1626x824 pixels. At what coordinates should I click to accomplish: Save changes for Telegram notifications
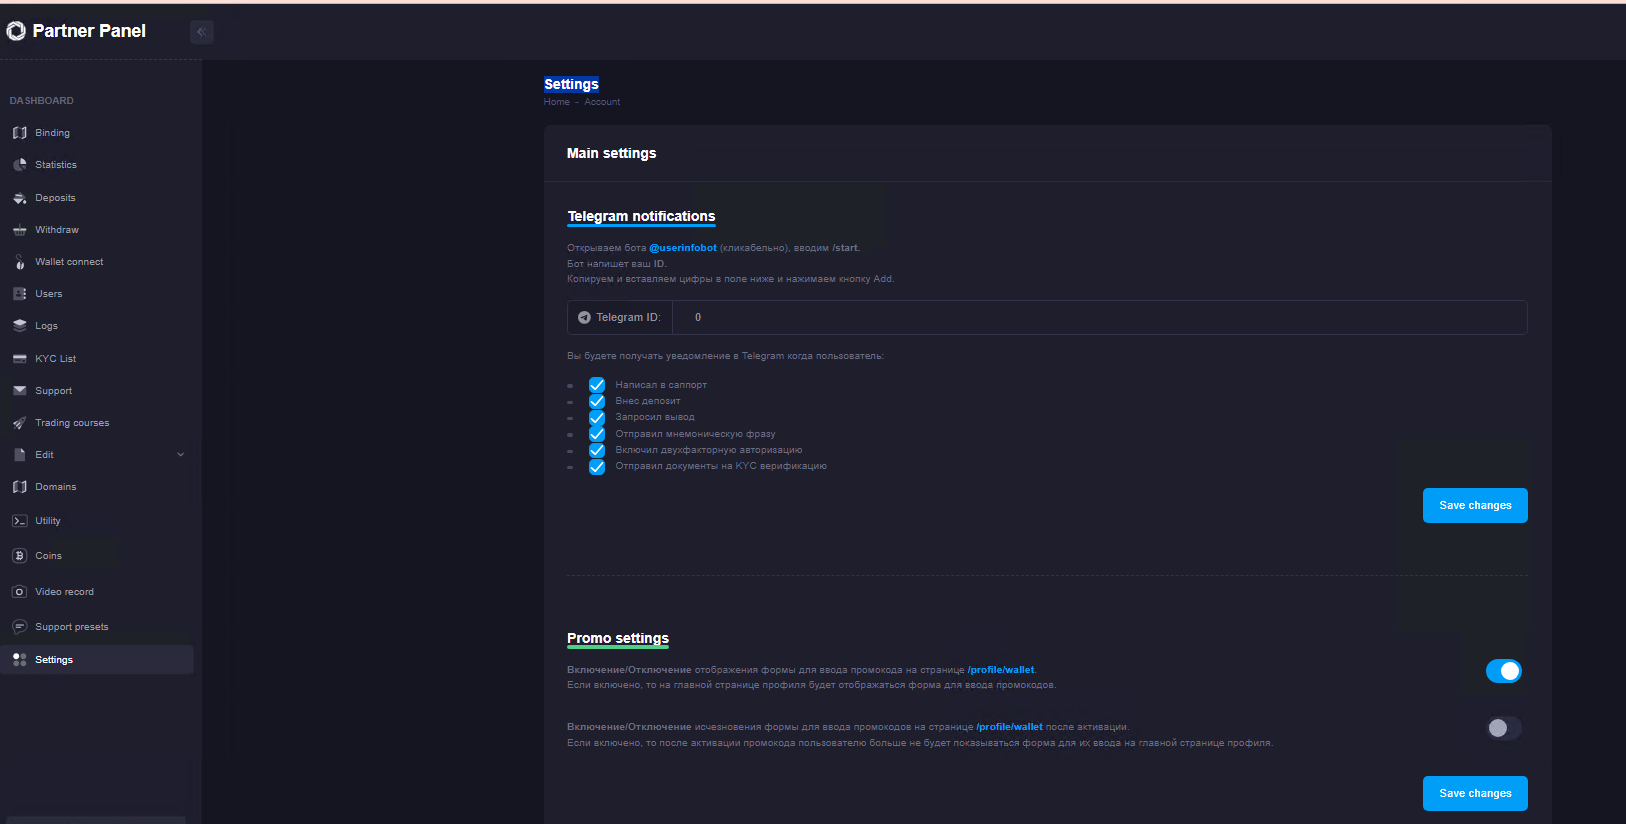[x=1474, y=506]
